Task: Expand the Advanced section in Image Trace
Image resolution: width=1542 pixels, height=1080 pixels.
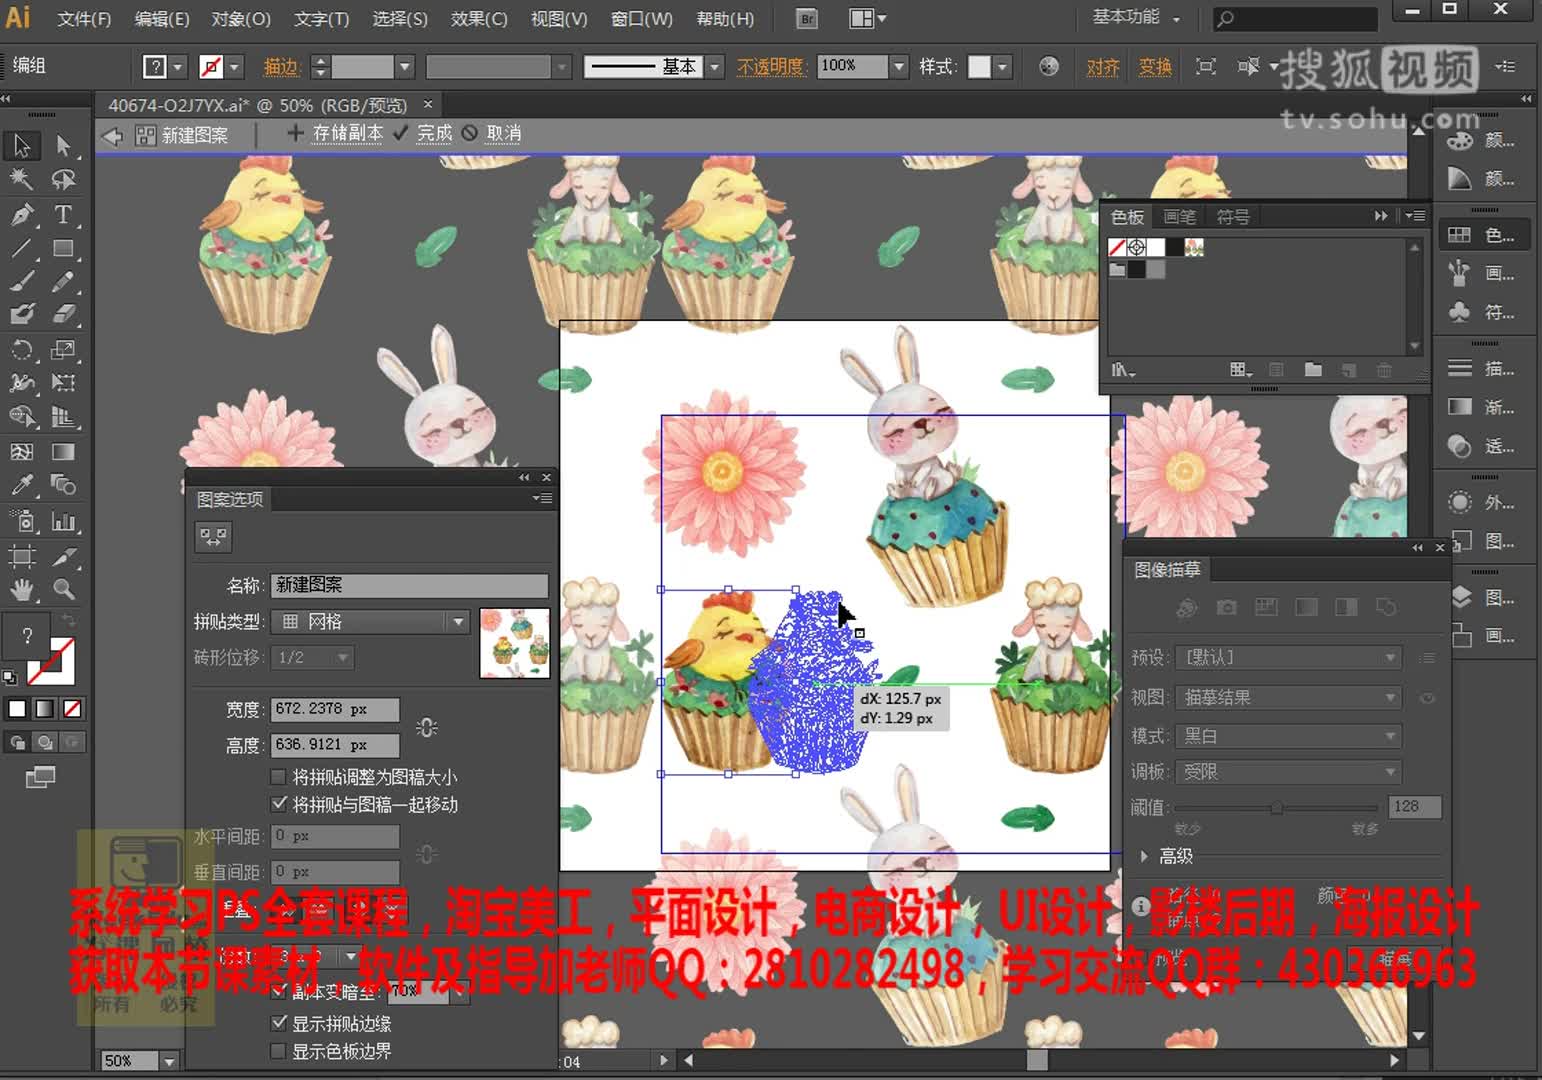Action: (1144, 856)
